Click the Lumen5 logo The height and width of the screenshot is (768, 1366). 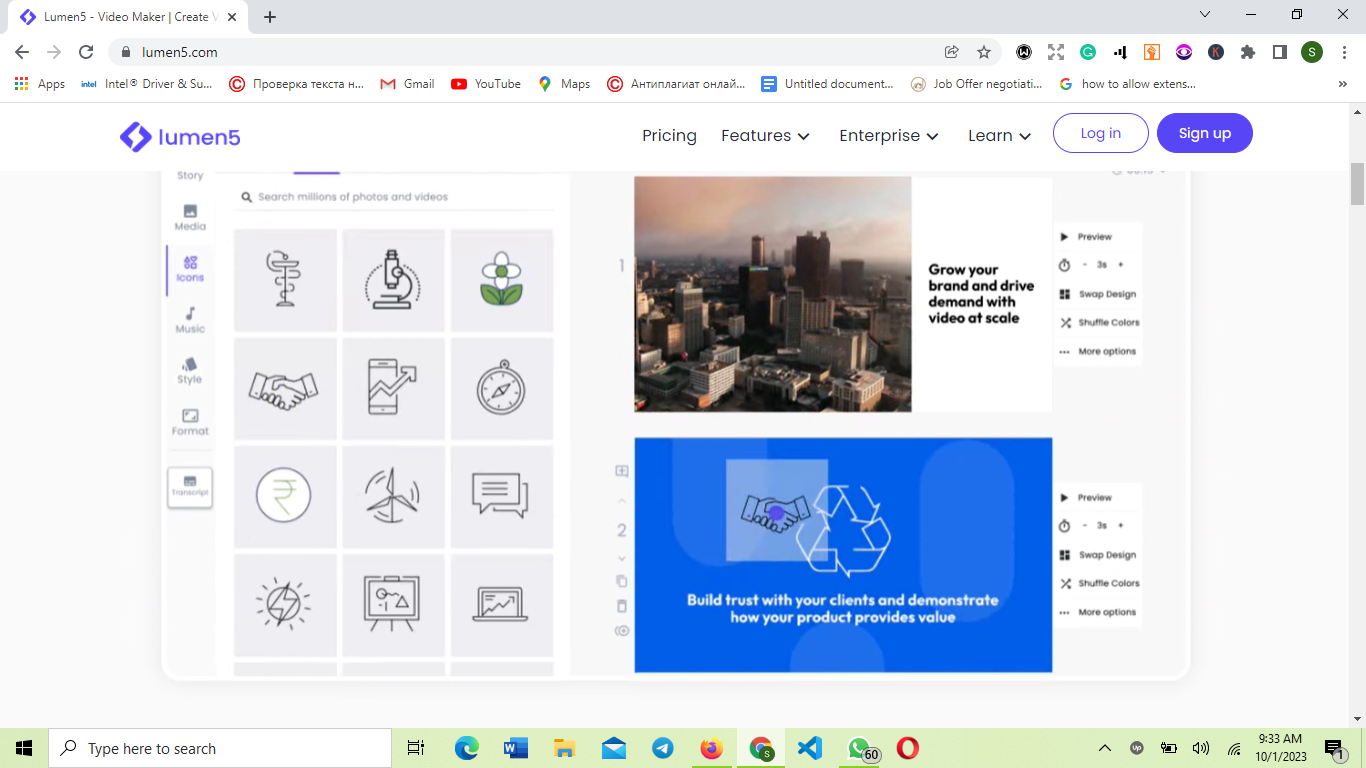(180, 136)
